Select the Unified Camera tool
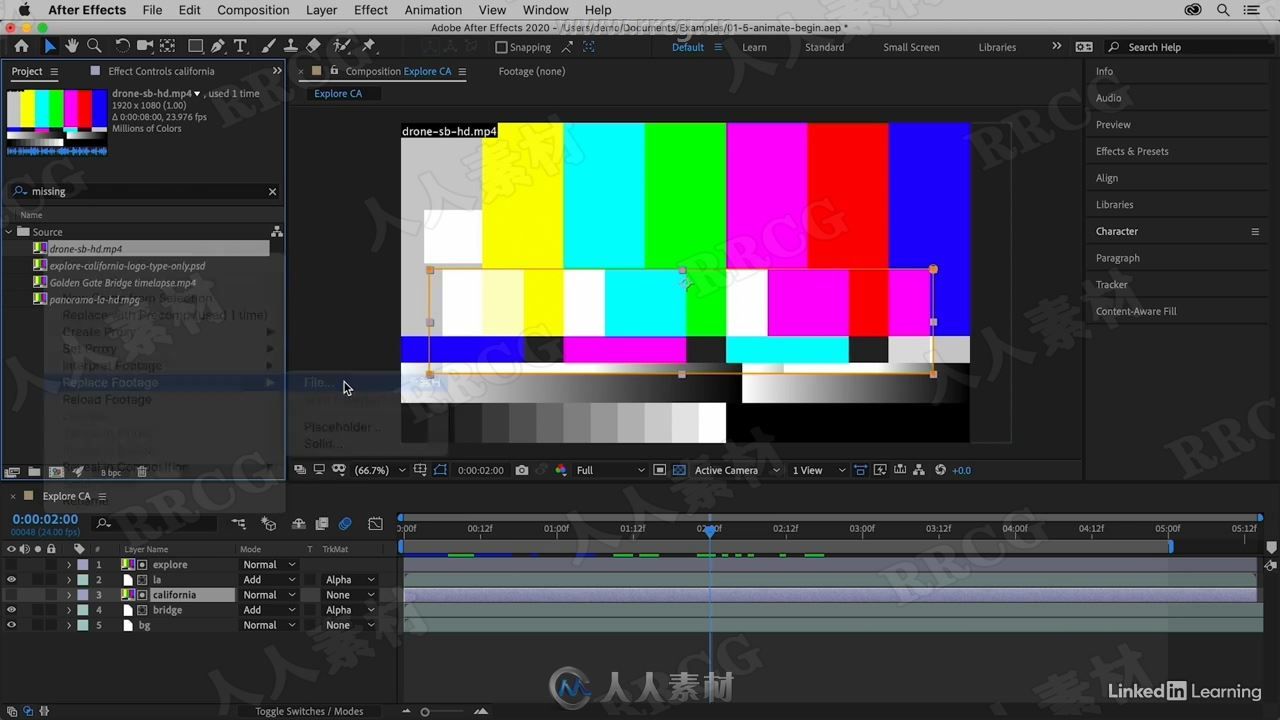The height and width of the screenshot is (720, 1280). pos(145,46)
